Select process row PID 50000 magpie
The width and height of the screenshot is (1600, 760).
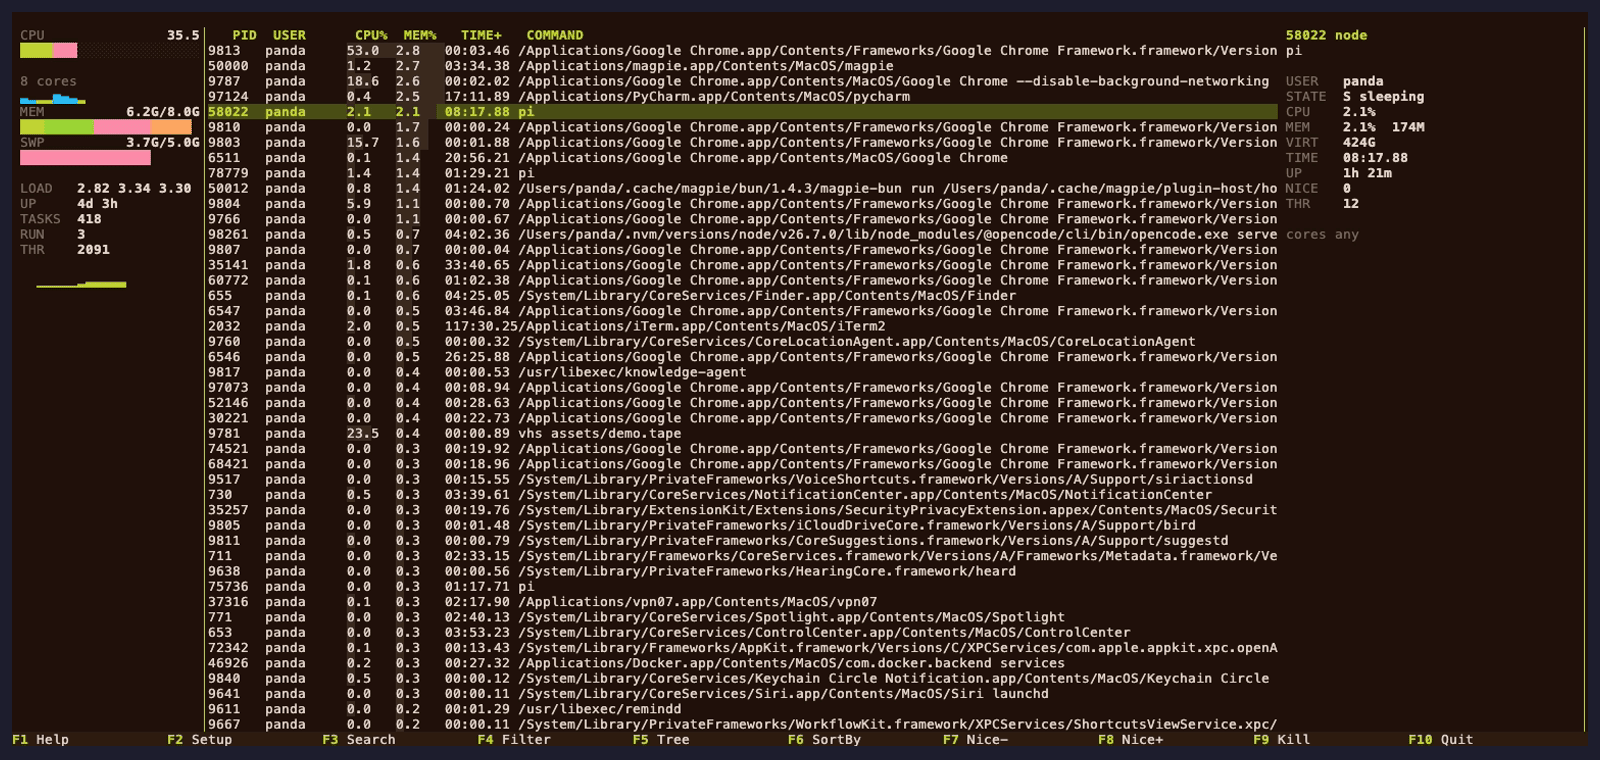pyautogui.click(x=742, y=66)
